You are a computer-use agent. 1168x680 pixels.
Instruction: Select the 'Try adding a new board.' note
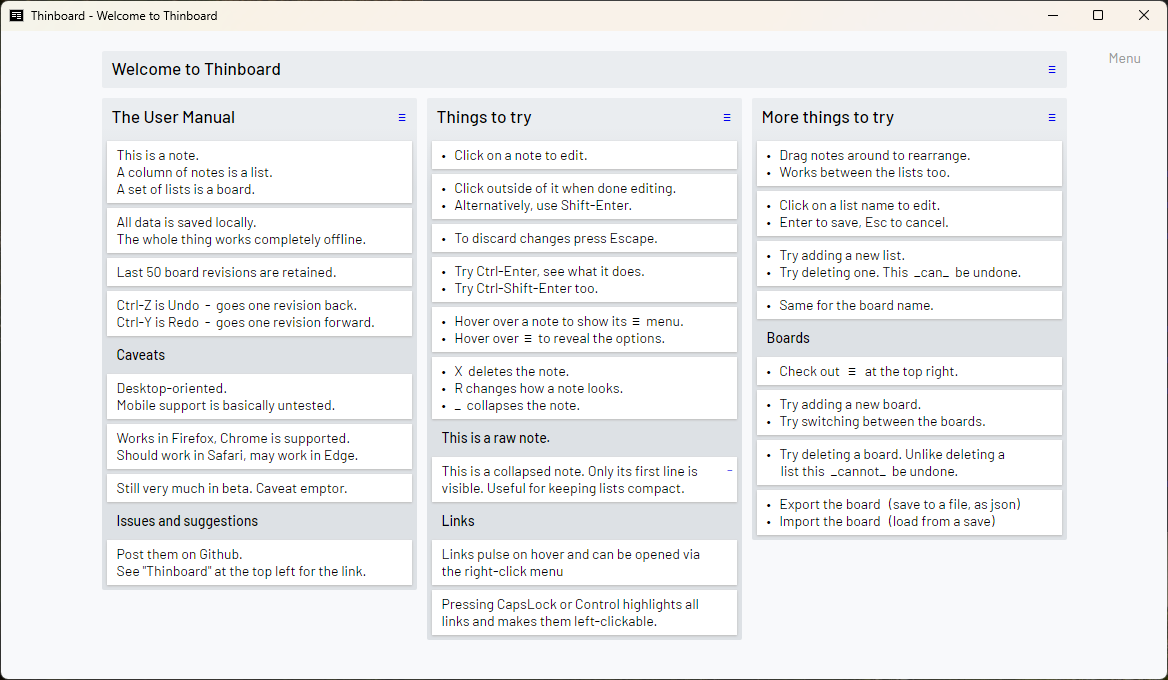pos(909,413)
